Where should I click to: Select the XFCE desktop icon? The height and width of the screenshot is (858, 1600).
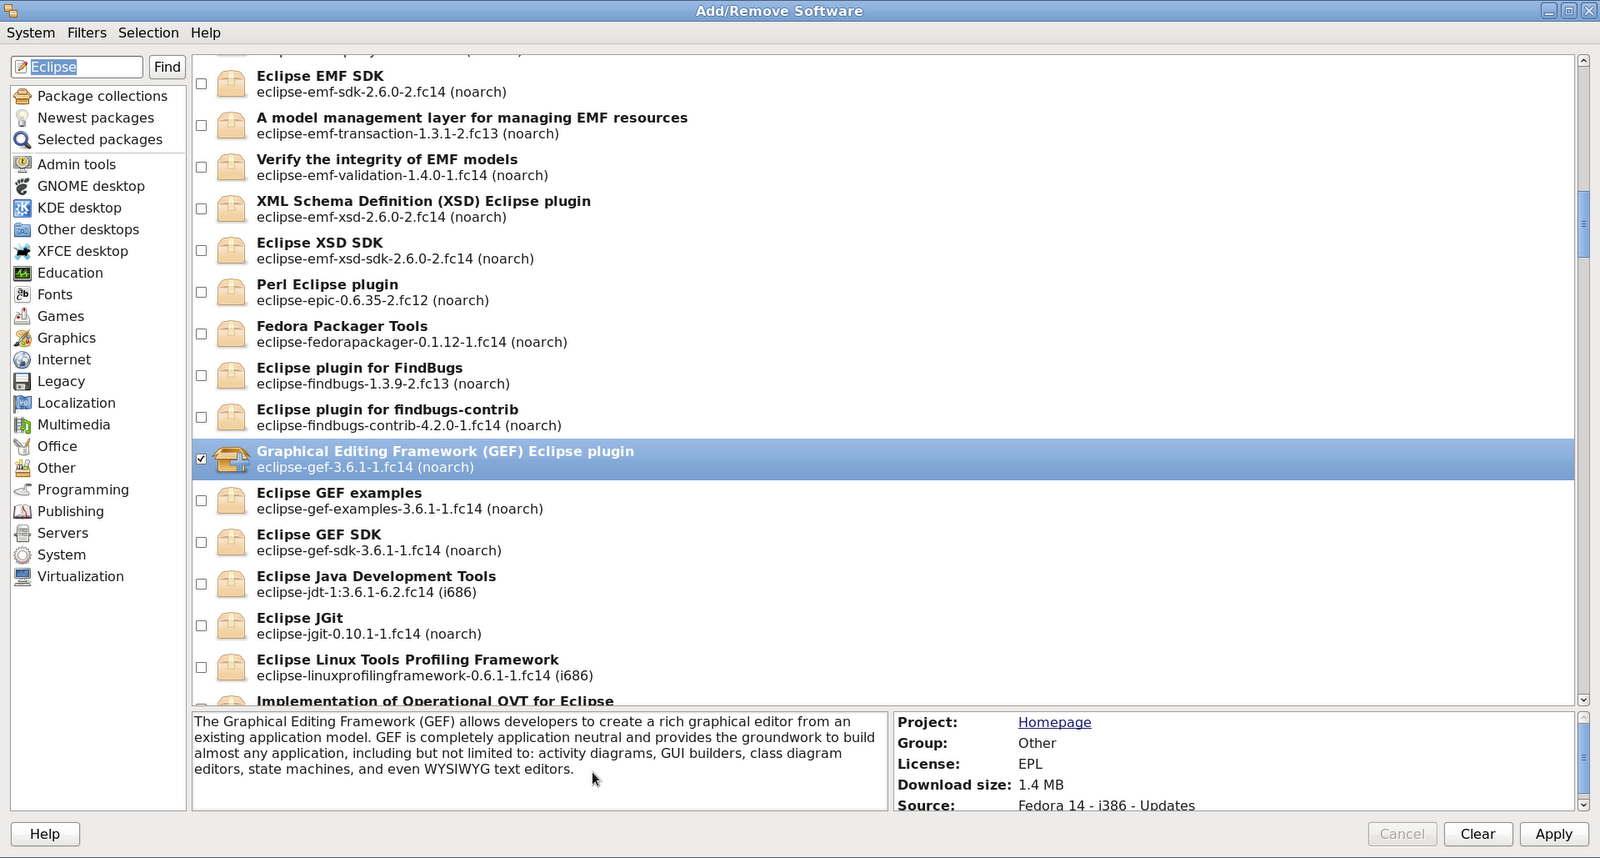point(22,251)
